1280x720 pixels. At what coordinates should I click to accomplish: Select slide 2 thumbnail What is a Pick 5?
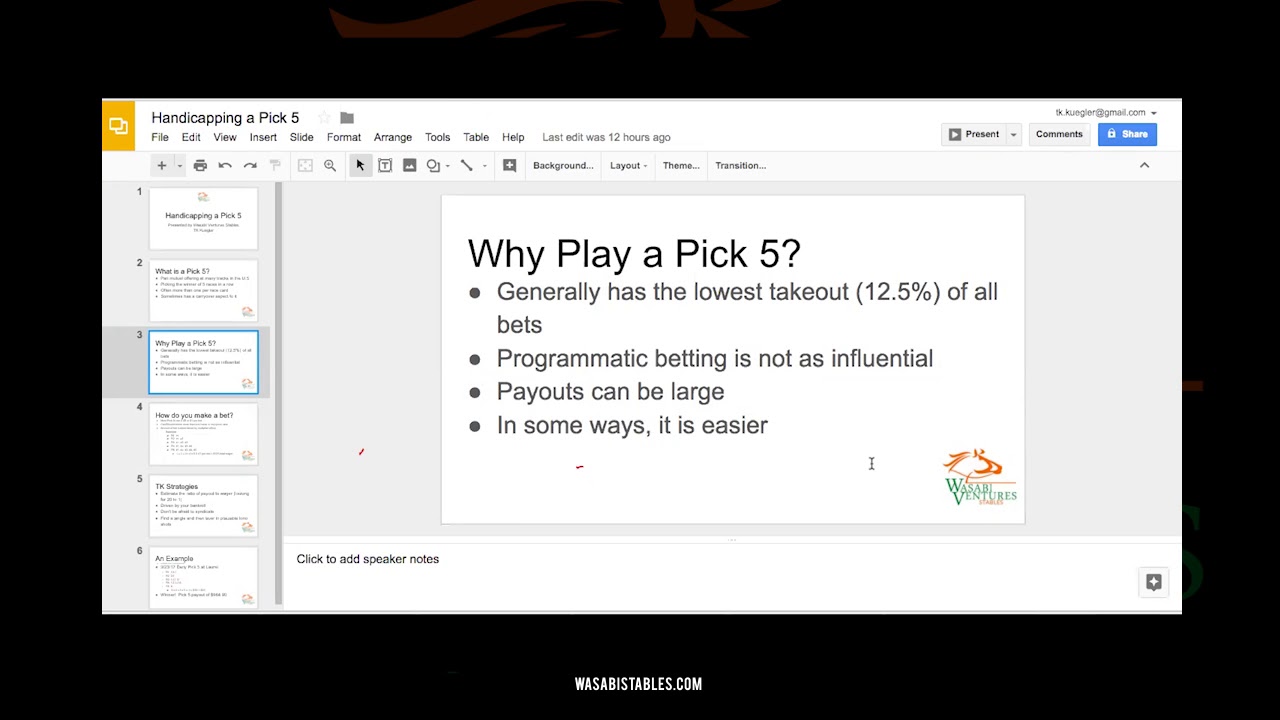coord(203,290)
